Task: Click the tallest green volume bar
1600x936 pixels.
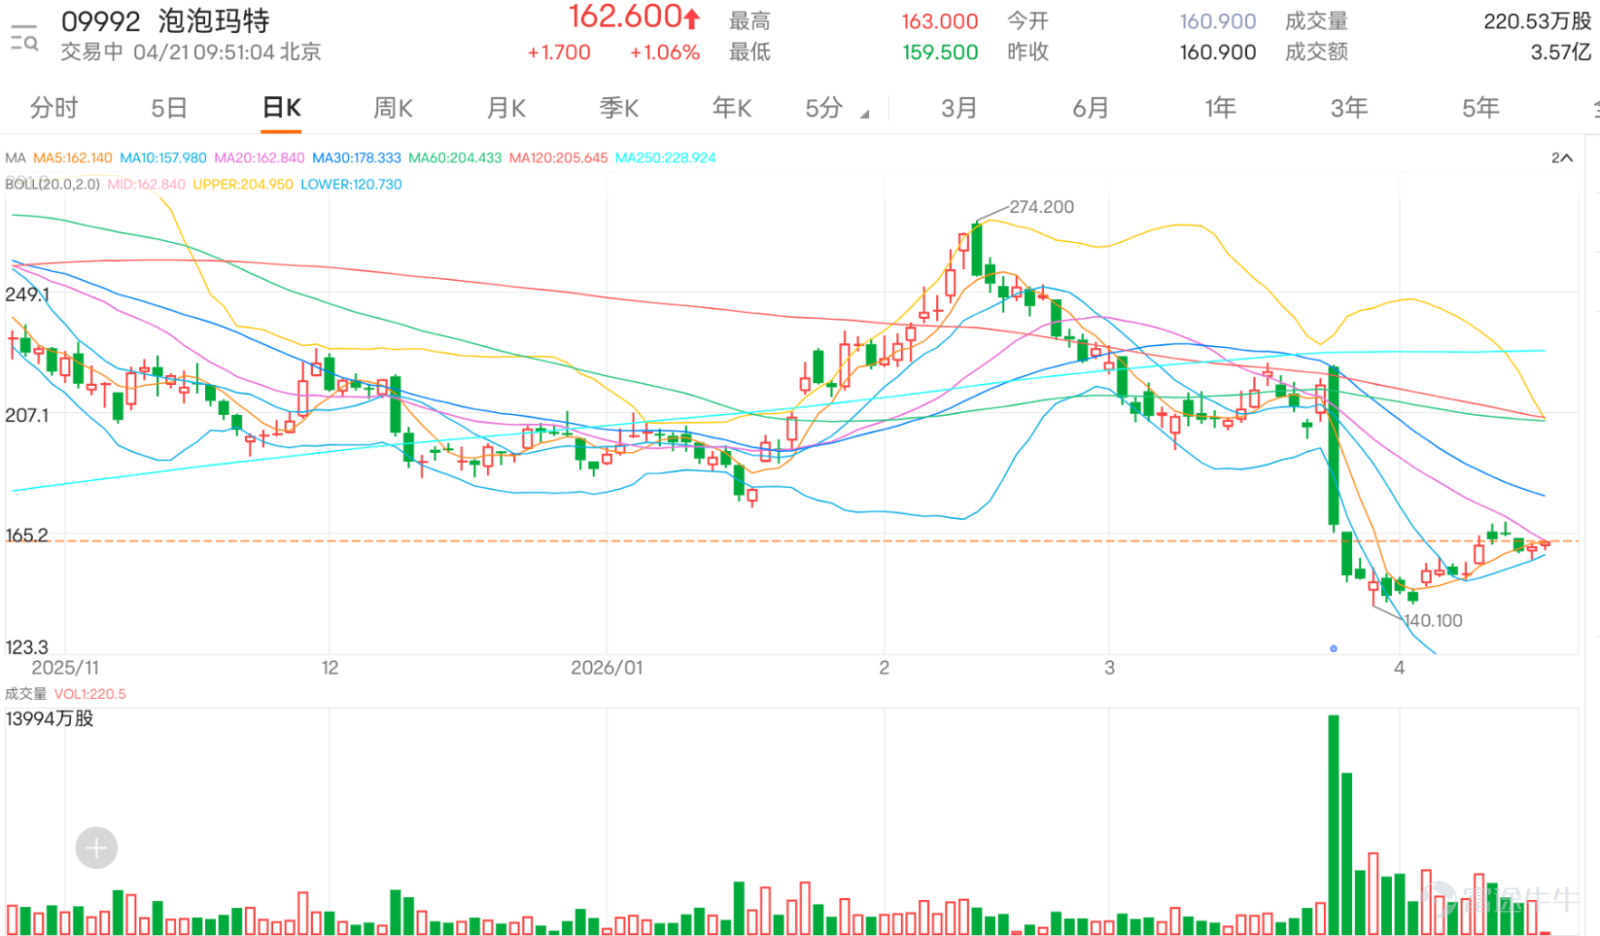Action: tap(1333, 825)
